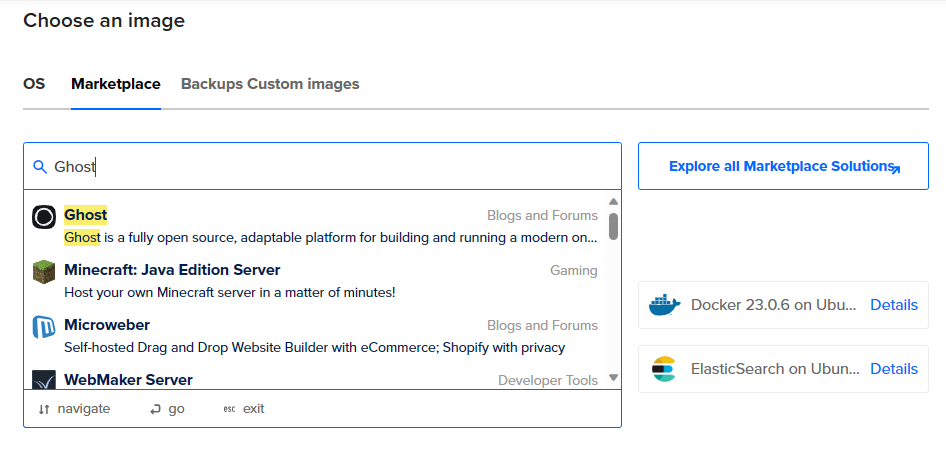Click the go return-arrow icon
The height and width of the screenshot is (450, 946).
coord(156,410)
